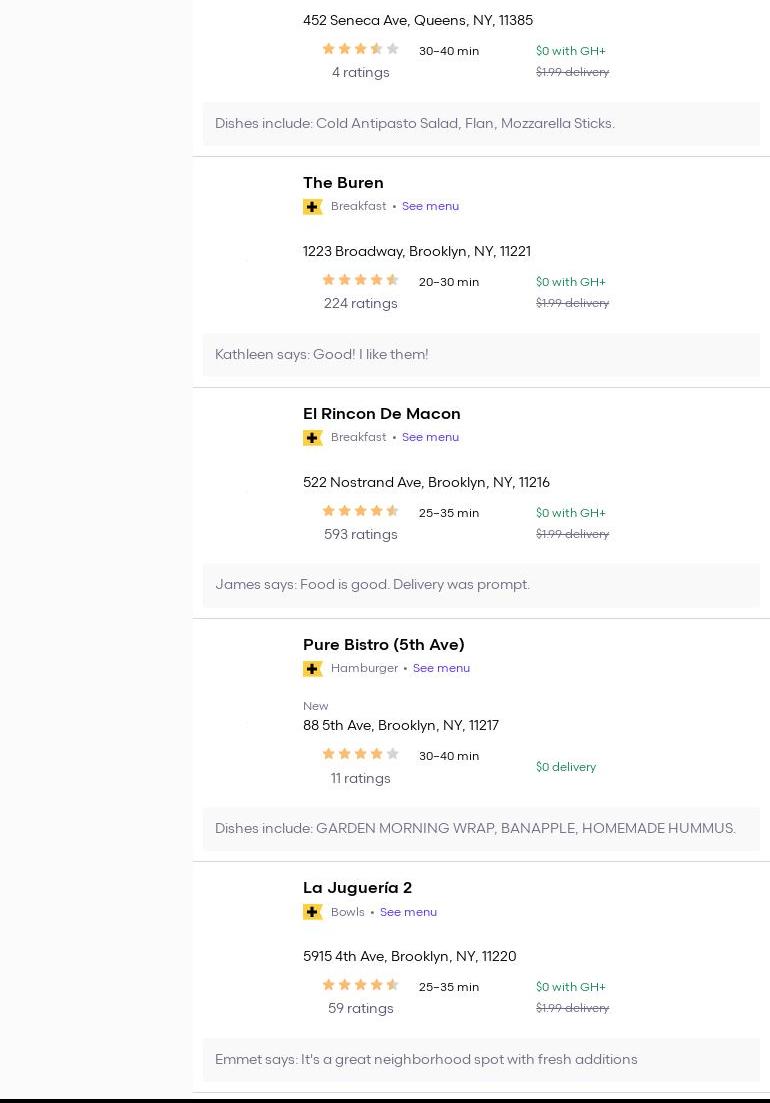Click the star rating for Pure Bistro

[x=360, y=755]
